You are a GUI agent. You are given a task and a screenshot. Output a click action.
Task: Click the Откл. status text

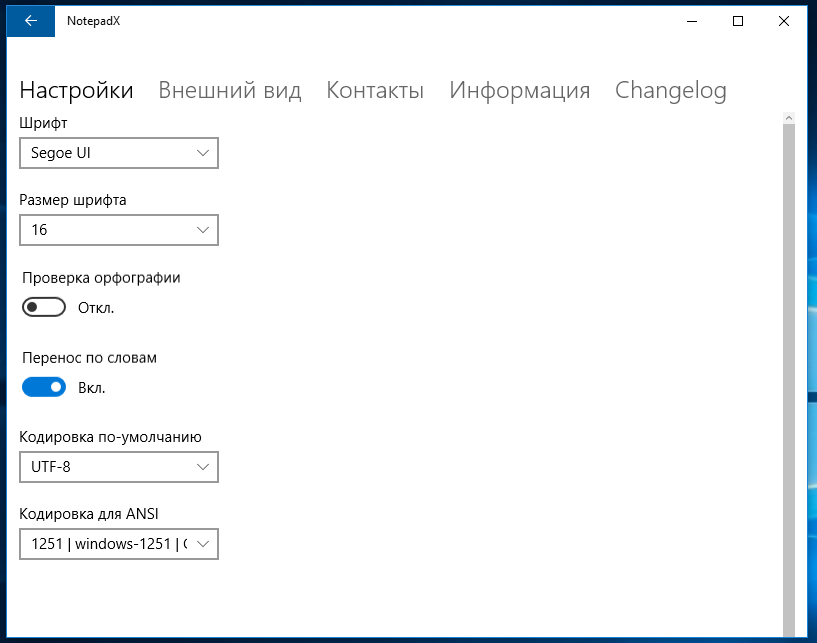click(96, 308)
